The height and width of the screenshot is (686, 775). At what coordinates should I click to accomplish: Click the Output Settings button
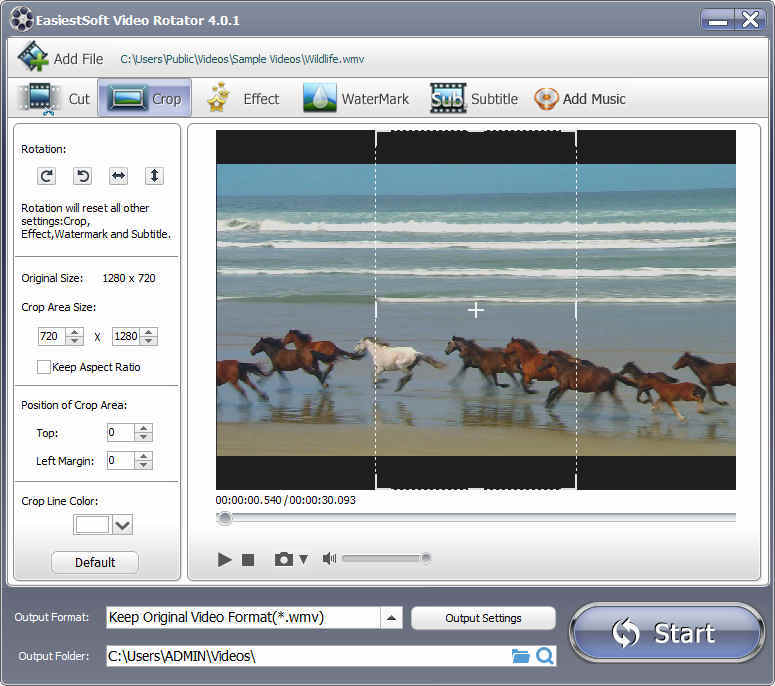pyautogui.click(x=483, y=618)
